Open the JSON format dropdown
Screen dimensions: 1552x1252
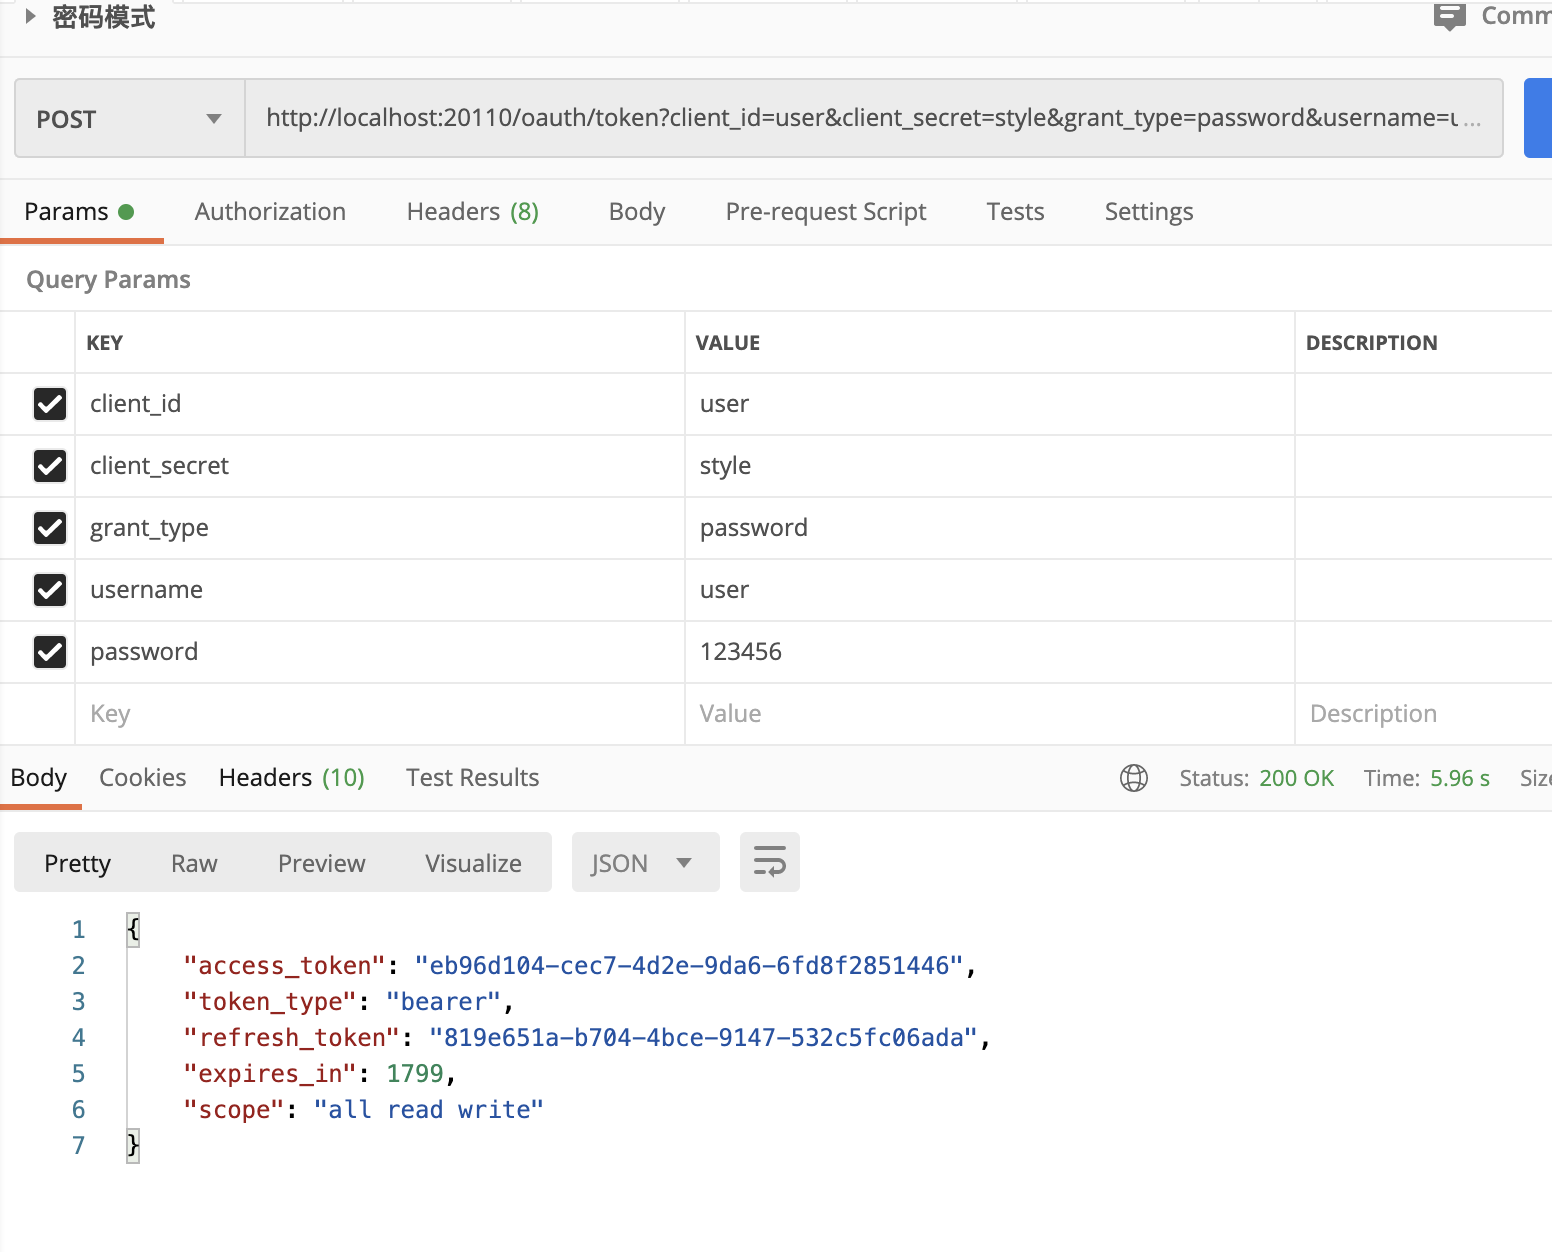[x=644, y=861]
